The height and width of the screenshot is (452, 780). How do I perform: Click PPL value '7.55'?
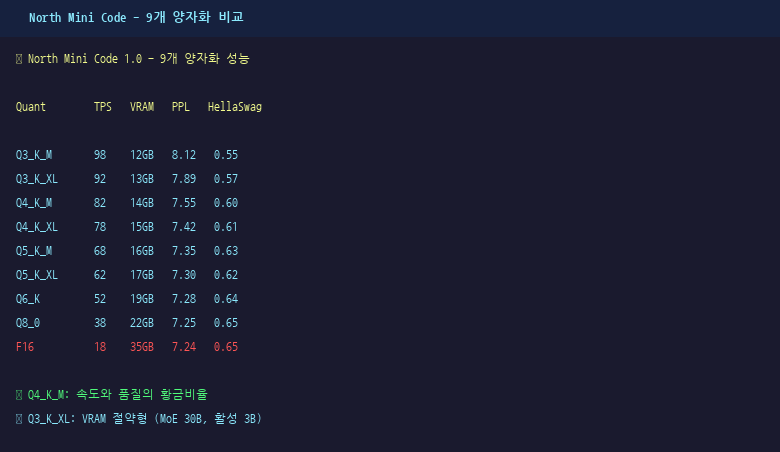pyautogui.click(x=184, y=203)
